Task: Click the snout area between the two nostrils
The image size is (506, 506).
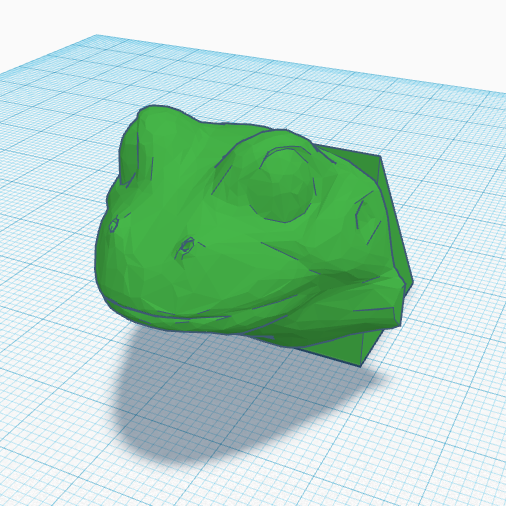Action: (150, 230)
